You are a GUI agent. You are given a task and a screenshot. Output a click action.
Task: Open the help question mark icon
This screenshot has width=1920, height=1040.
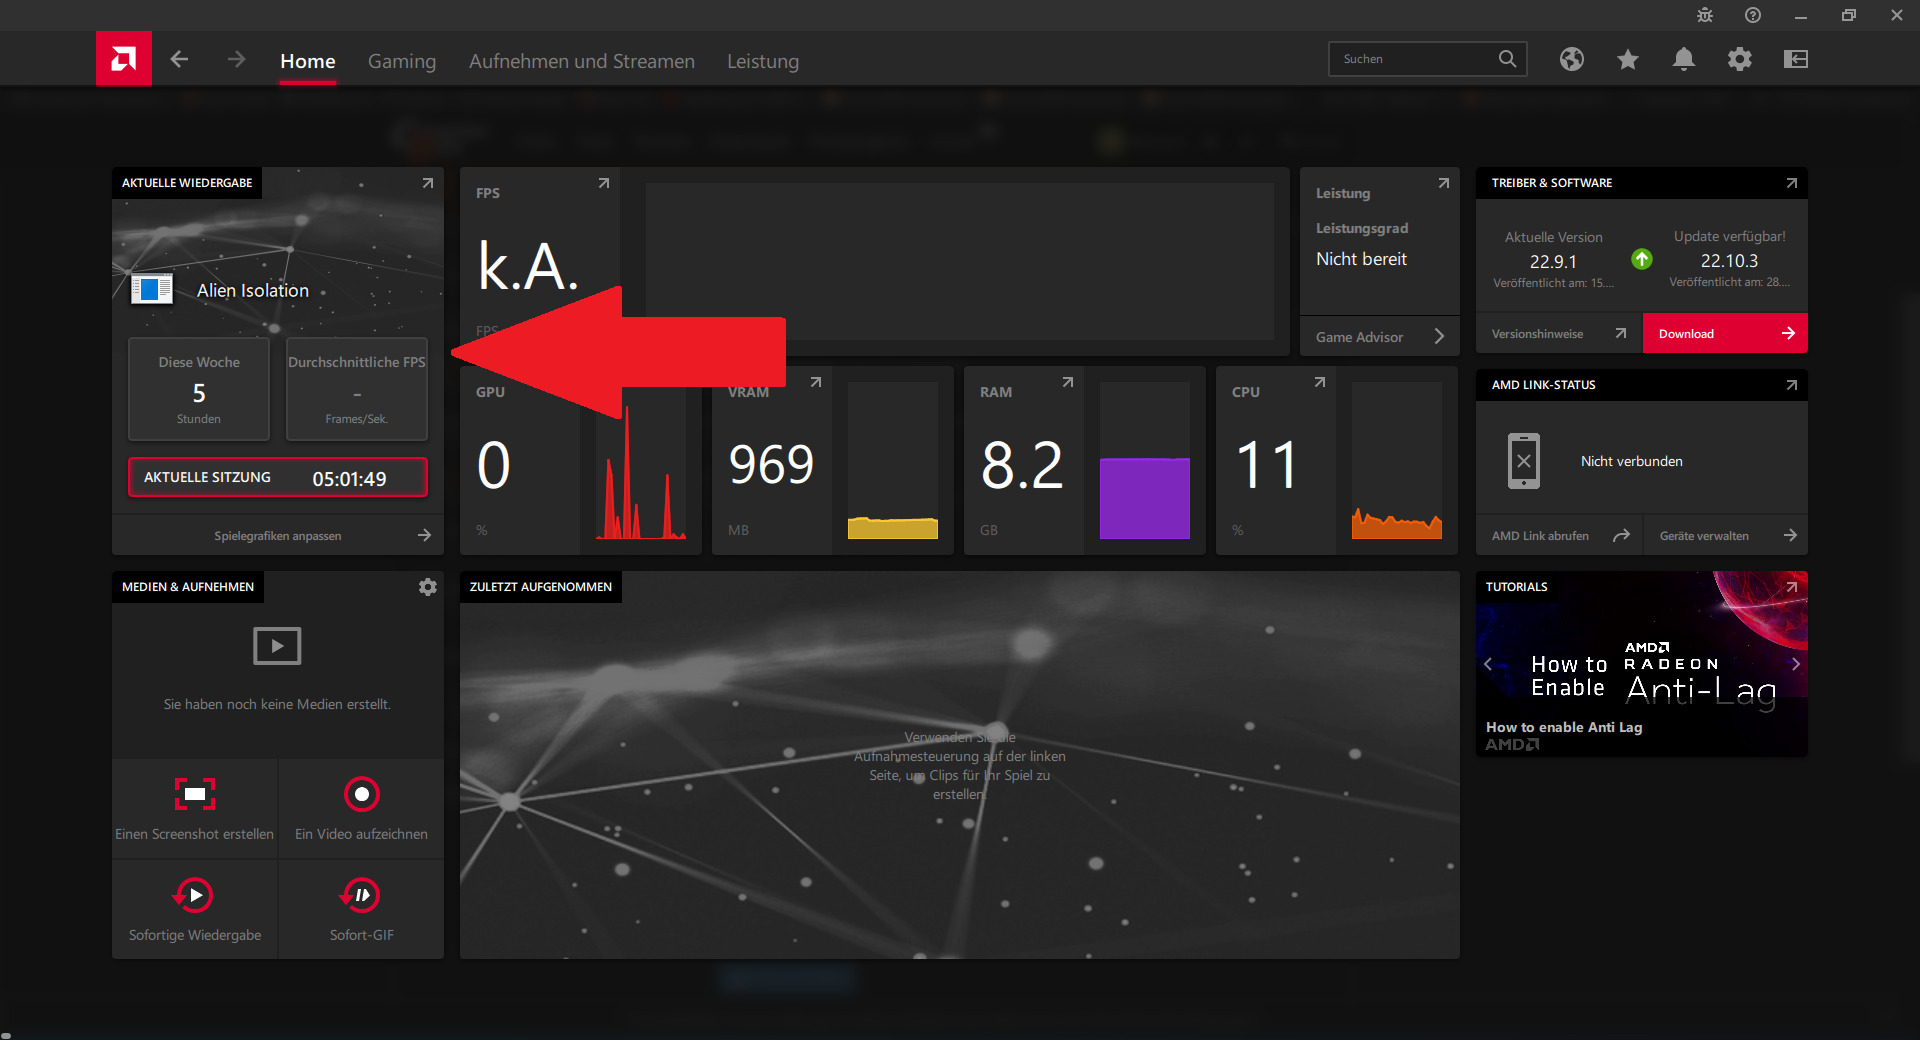click(1753, 15)
